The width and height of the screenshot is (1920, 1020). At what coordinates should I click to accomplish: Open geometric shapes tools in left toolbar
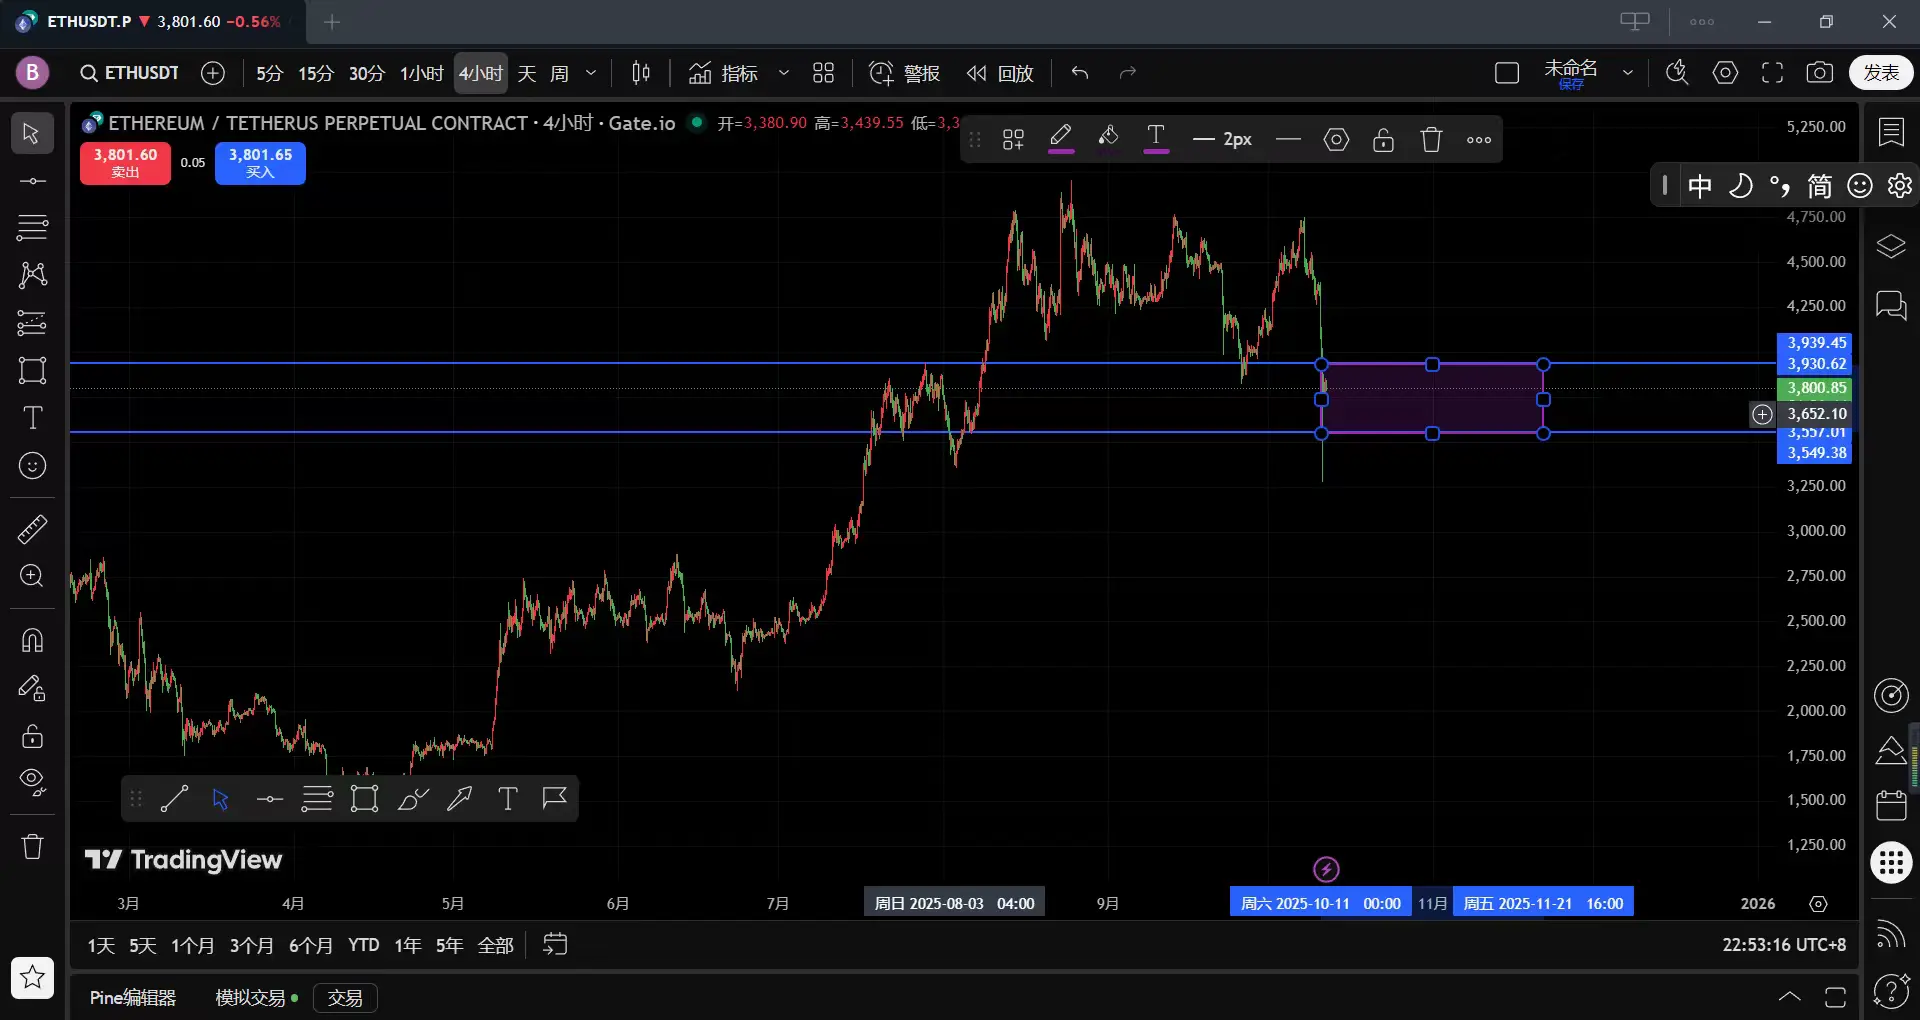pos(32,370)
